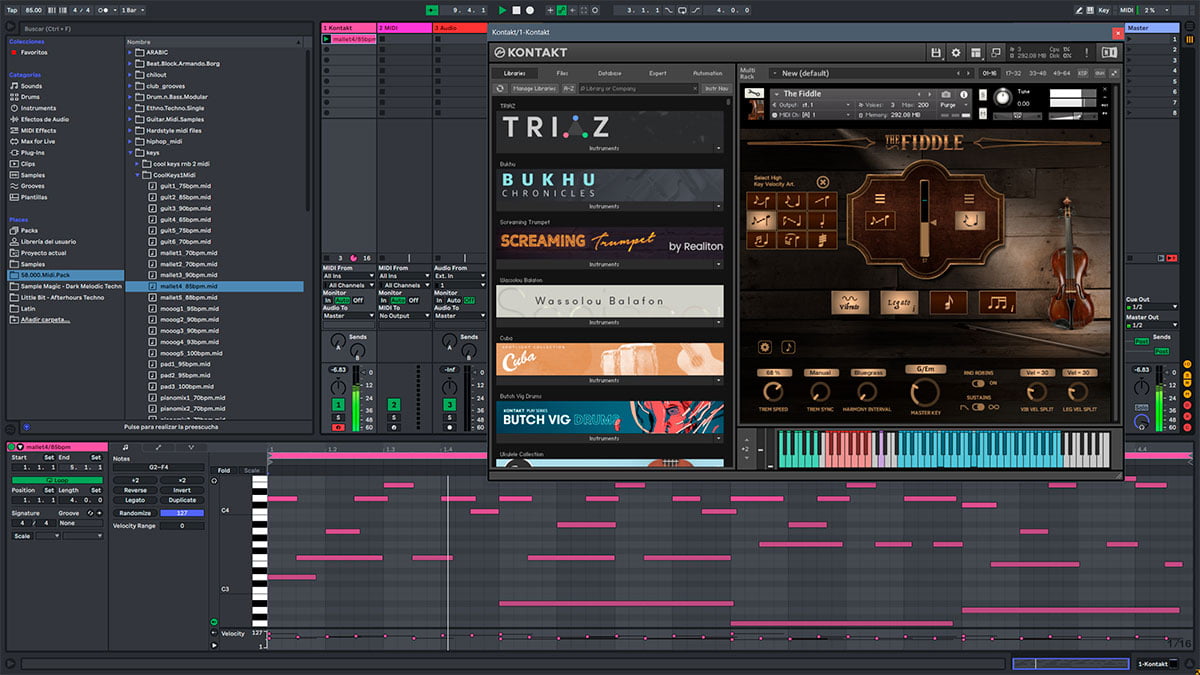
Task: Click the music note icon beside gear
Action: click(x=788, y=347)
